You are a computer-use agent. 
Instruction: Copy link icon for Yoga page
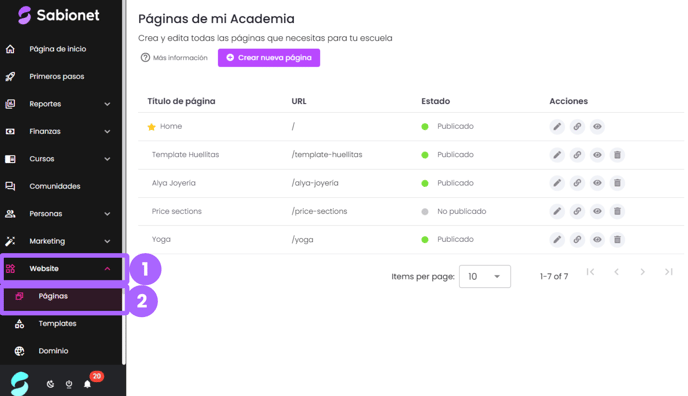pos(577,239)
